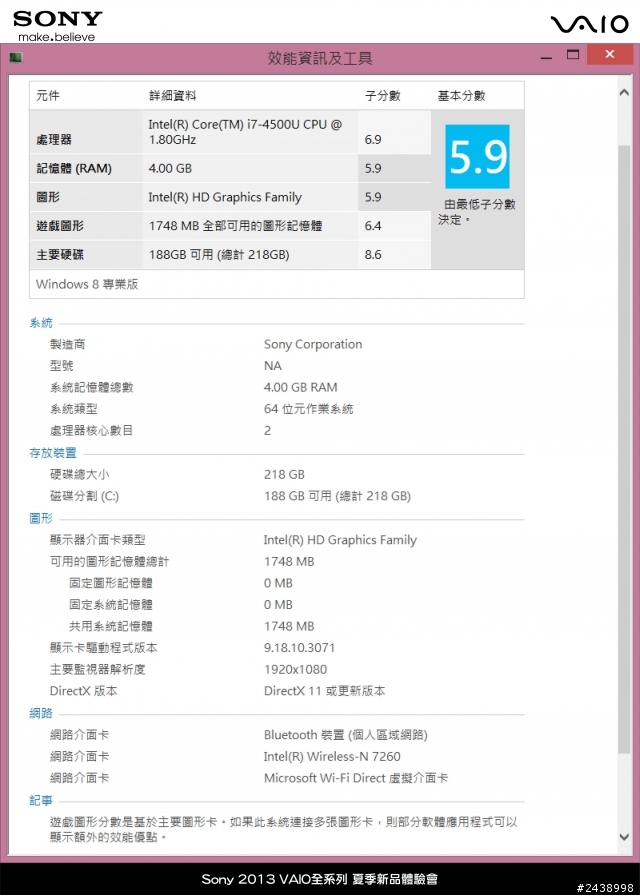The image size is (640, 896).
Task: Click the Intel(R) Wireless-N 7260 value
Action: pos(332,757)
